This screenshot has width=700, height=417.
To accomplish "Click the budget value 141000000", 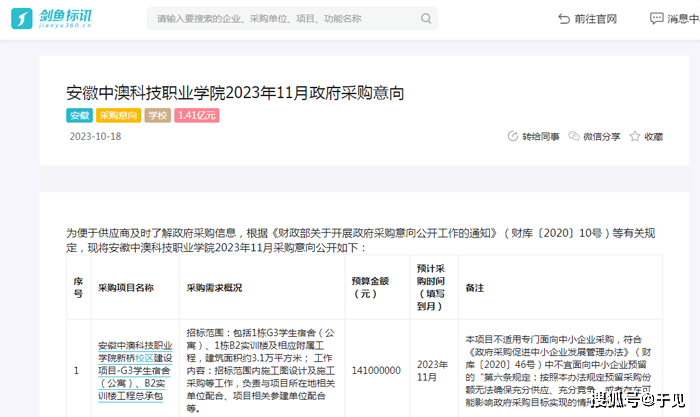I will coord(376,370).
